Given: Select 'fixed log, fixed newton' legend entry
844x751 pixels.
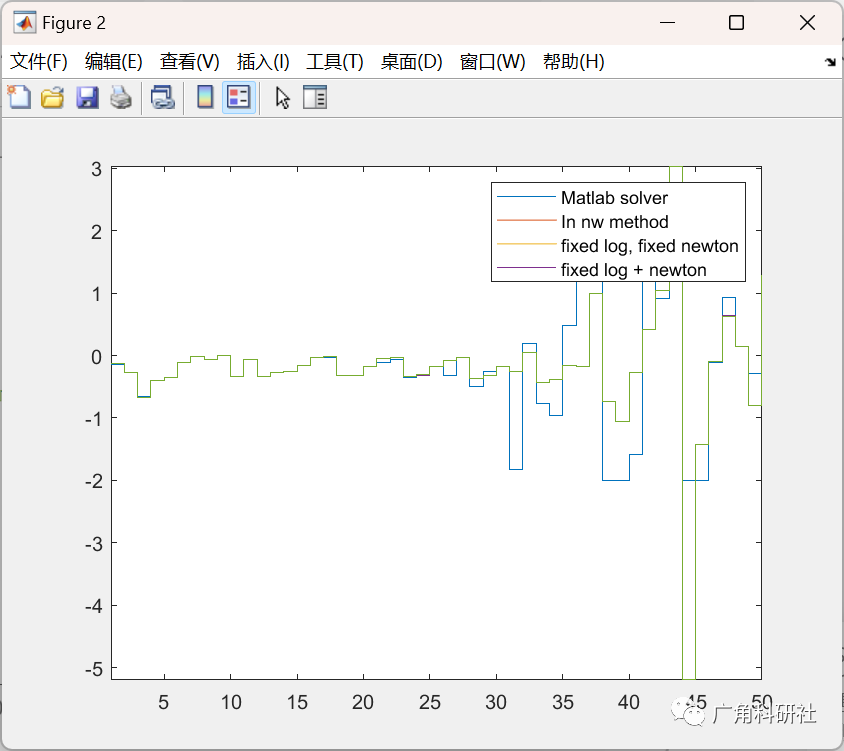Looking at the screenshot, I should pos(650,246).
